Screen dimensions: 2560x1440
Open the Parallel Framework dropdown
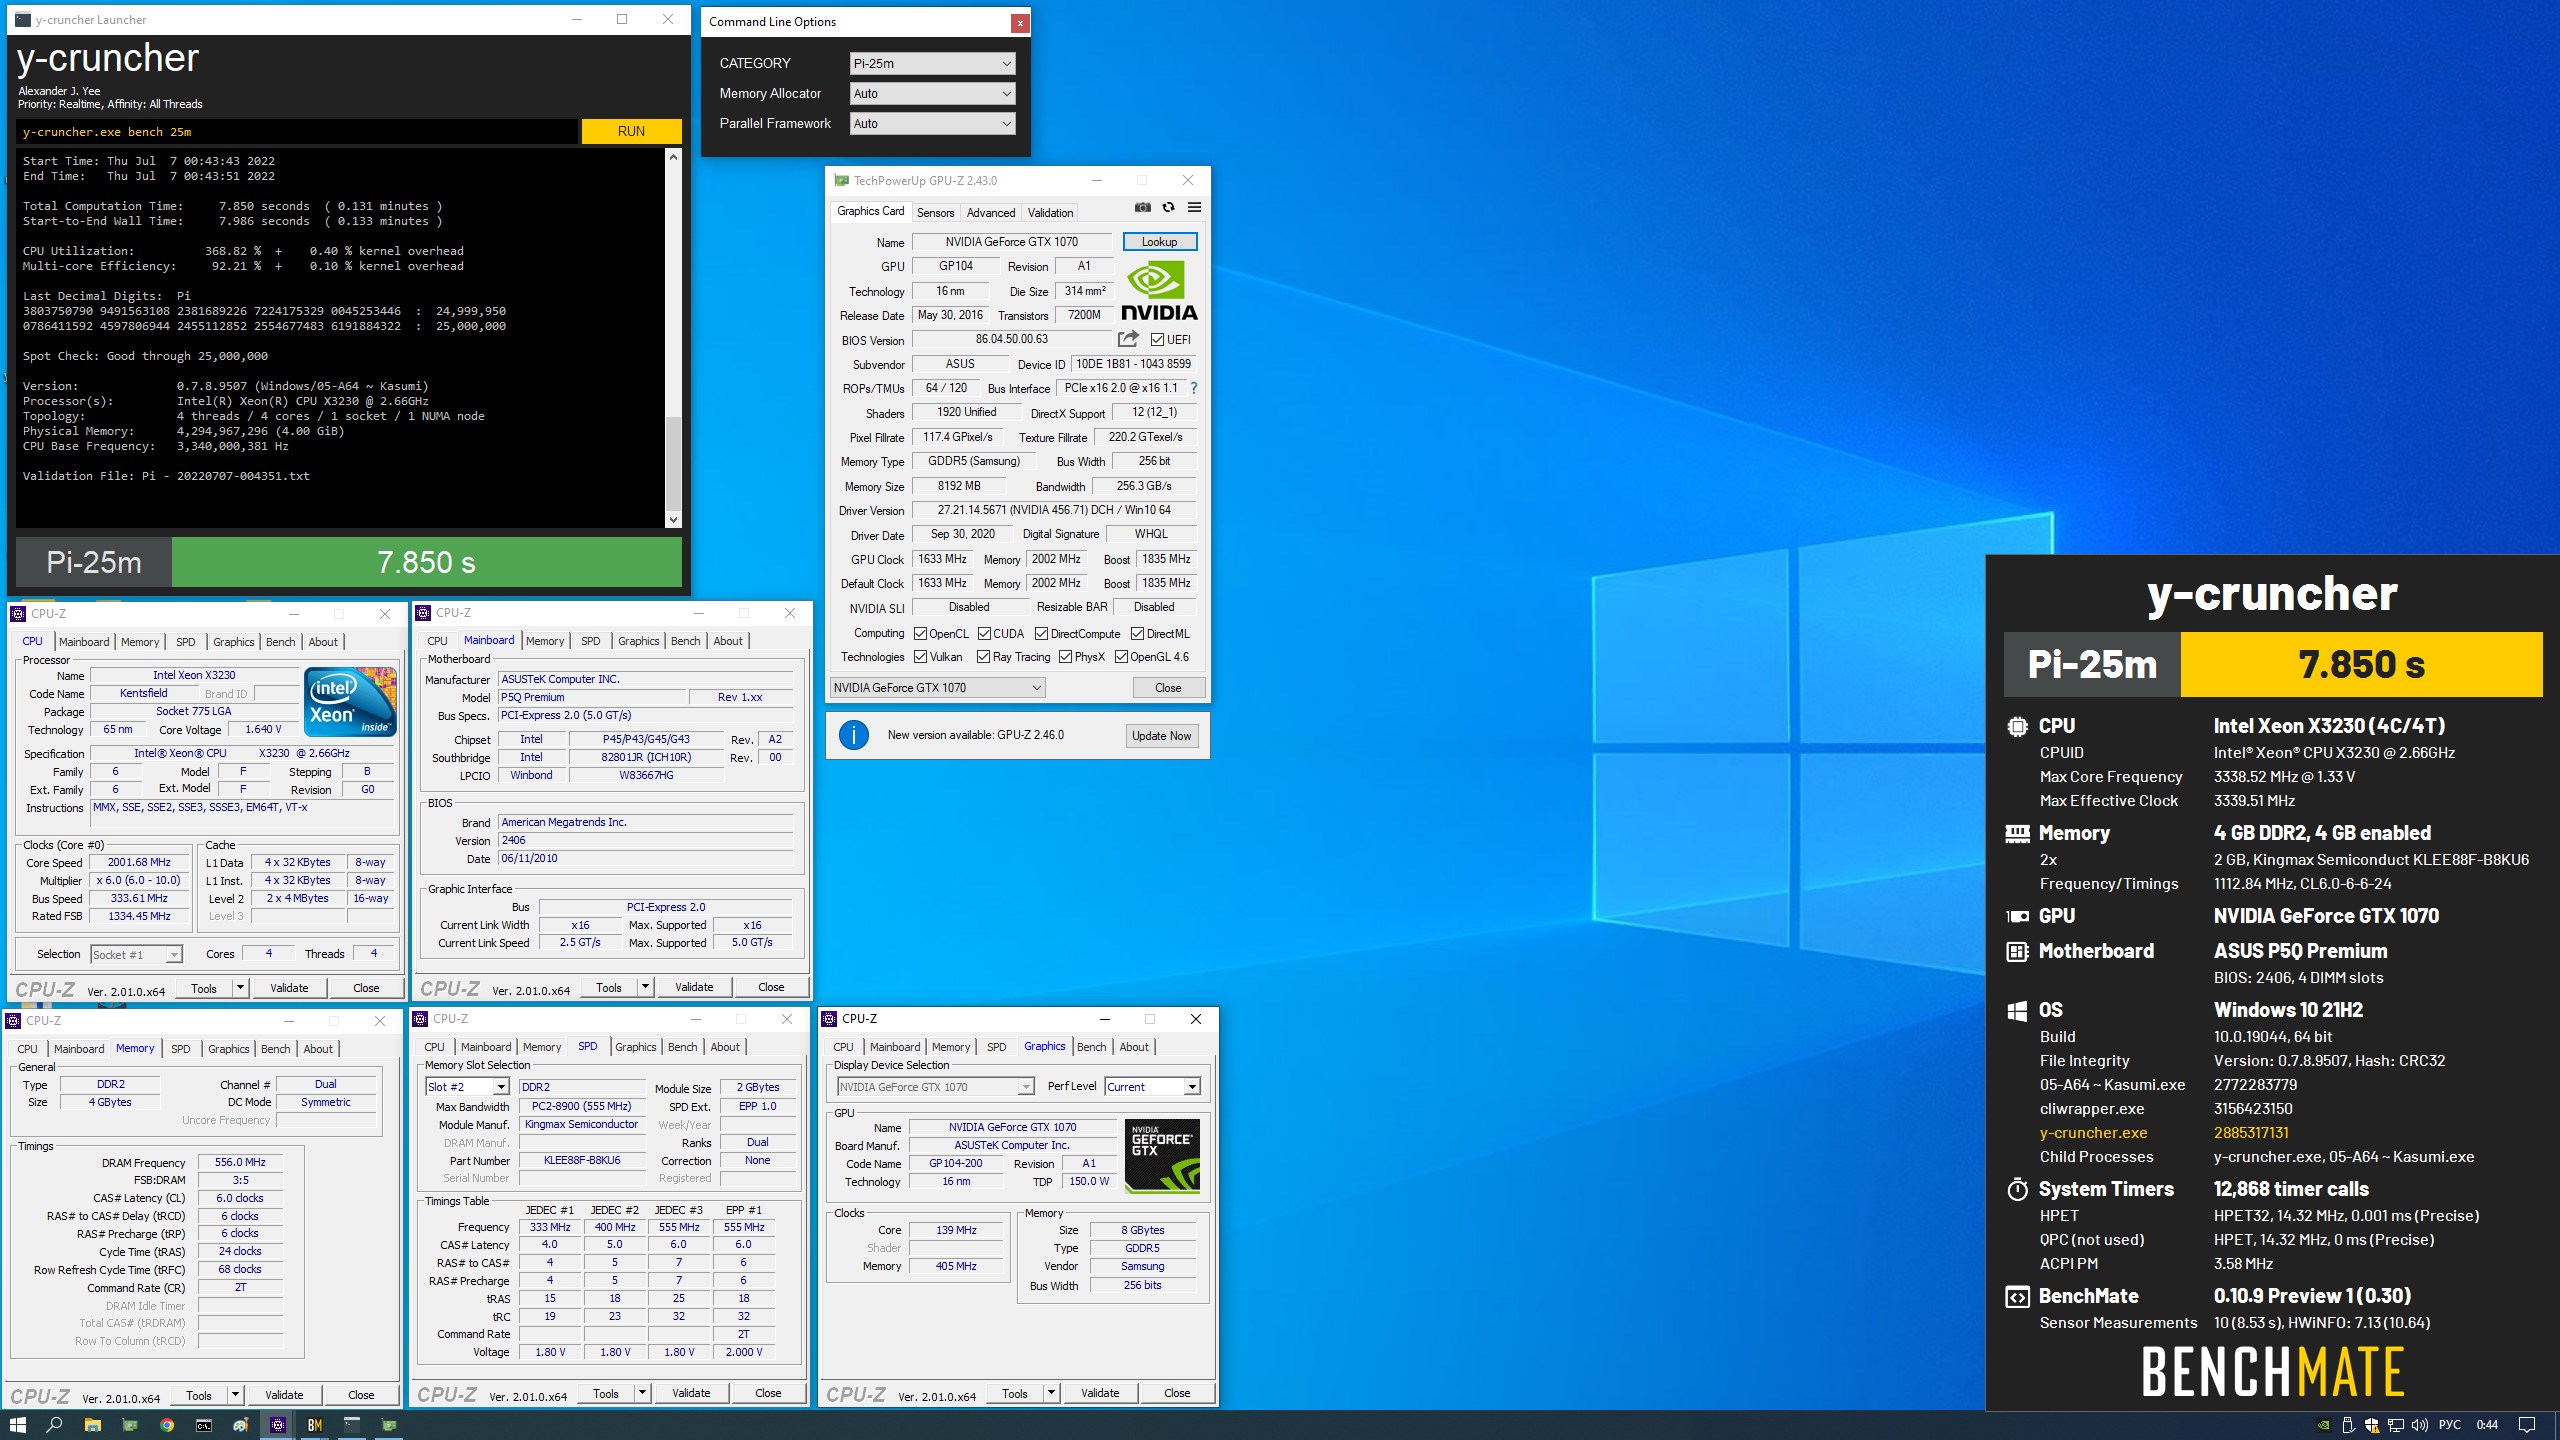(x=932, y=123)
